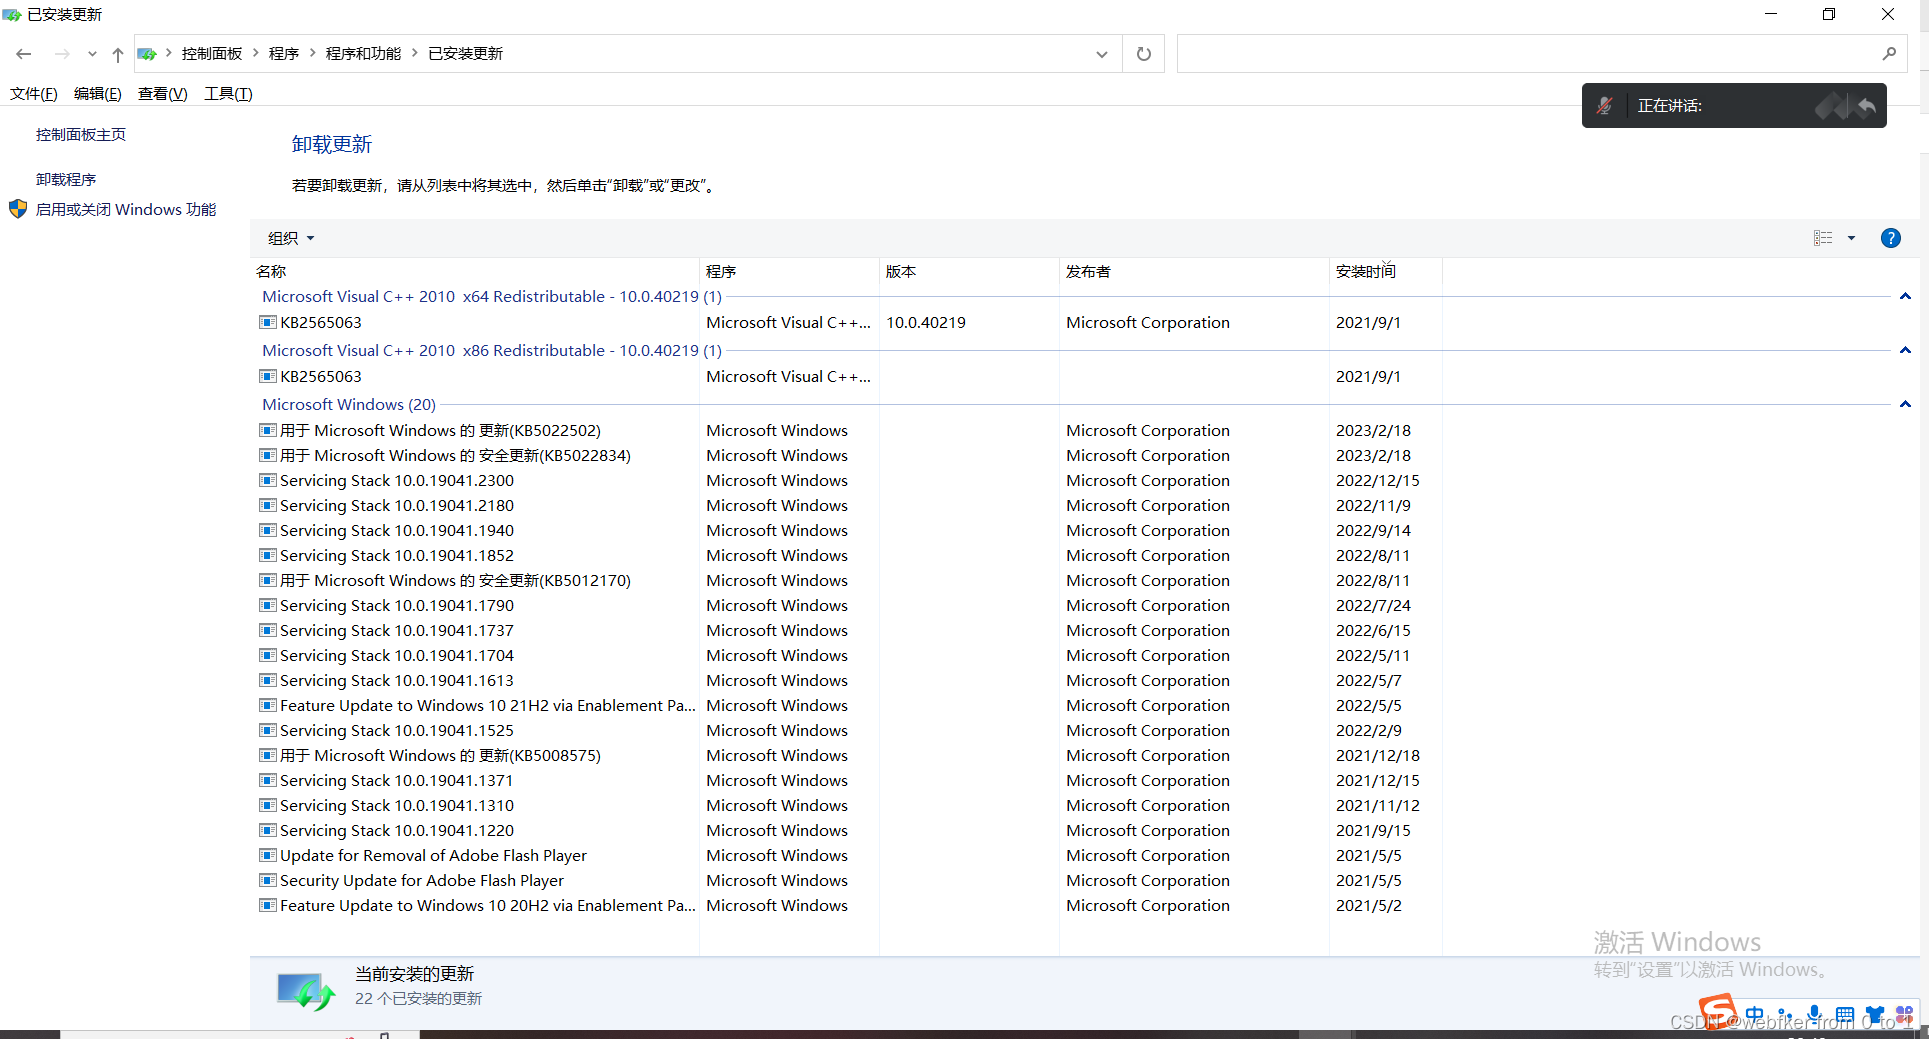The image size is (1929, 1039).
Task: Open the Sogou soft keyboard icon
Action: coord(1845,1014)
